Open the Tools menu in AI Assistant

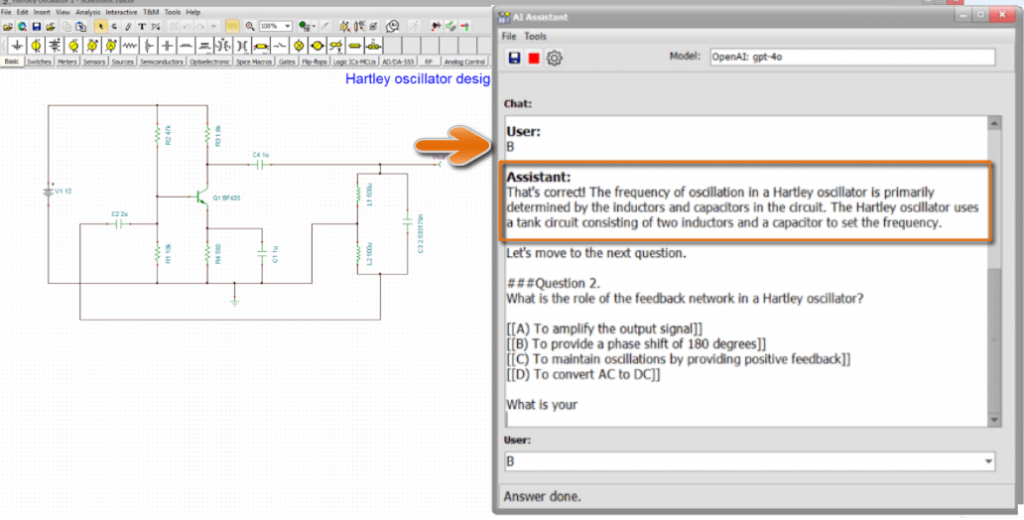pyautogui.click(x=536, y=36)
